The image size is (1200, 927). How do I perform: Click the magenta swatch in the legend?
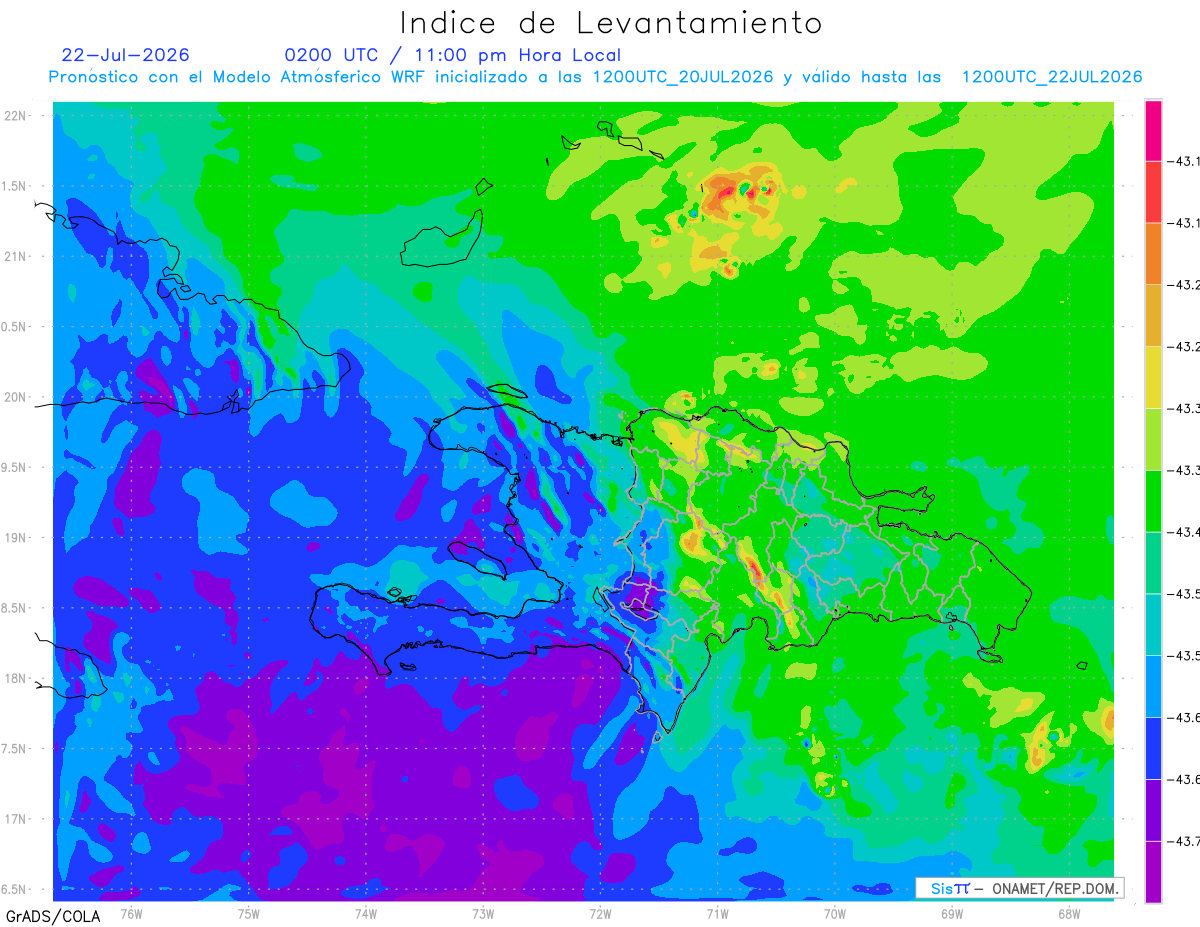point(1153,130)
